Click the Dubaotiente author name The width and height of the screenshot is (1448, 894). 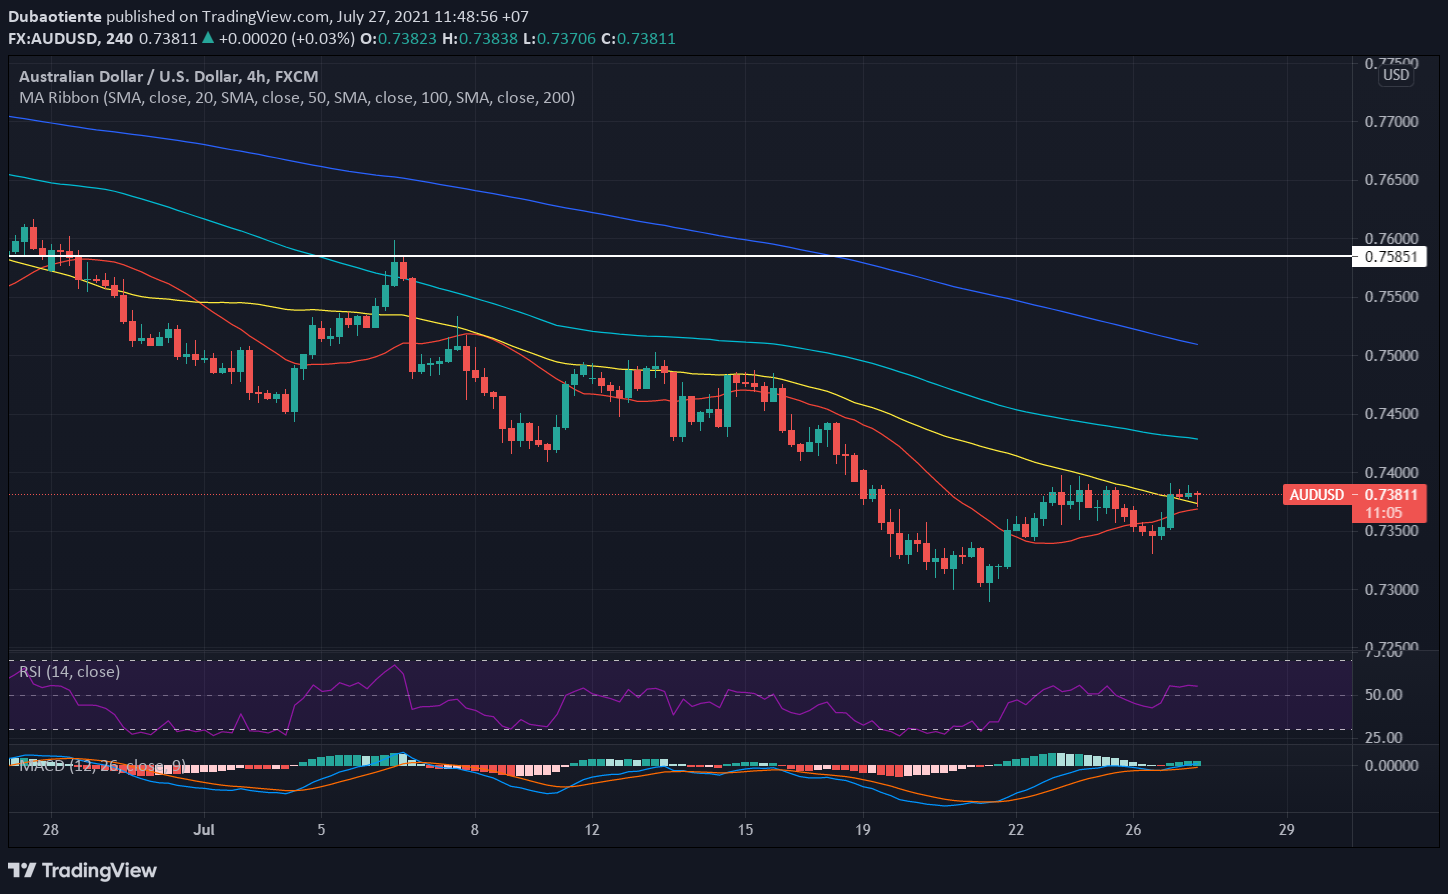(54, 17)
